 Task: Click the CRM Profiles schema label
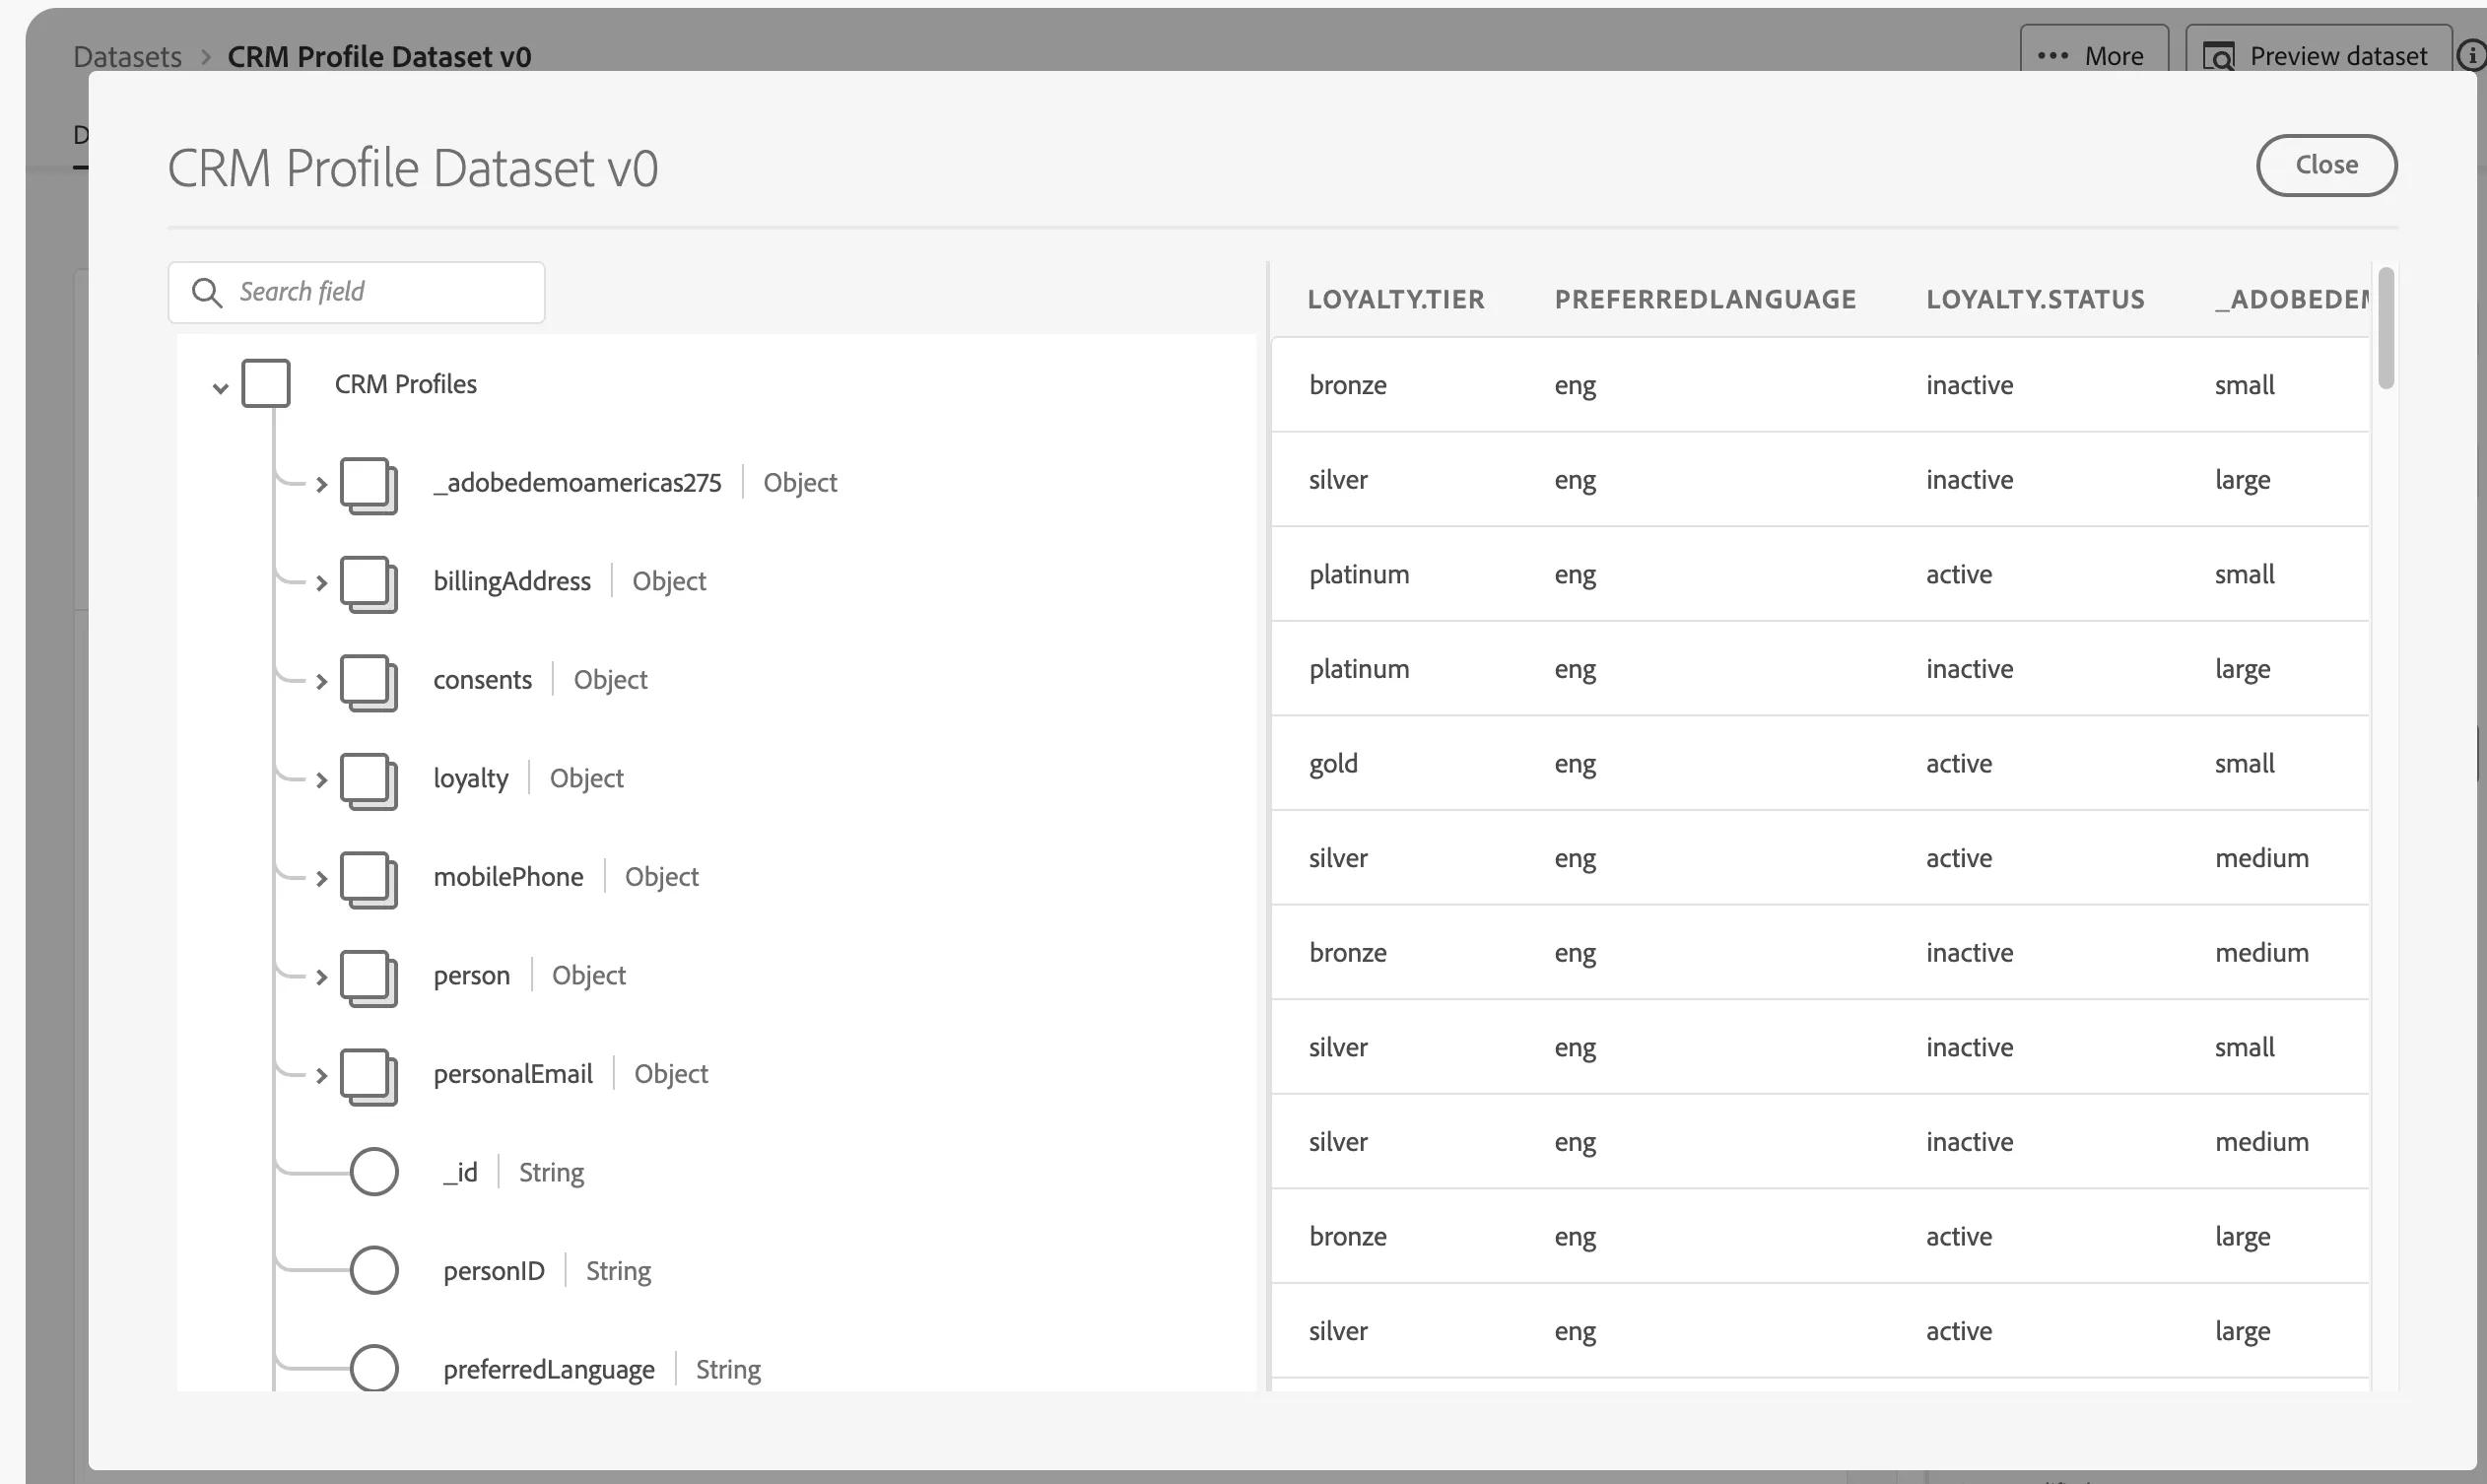(x=405, y=384)
